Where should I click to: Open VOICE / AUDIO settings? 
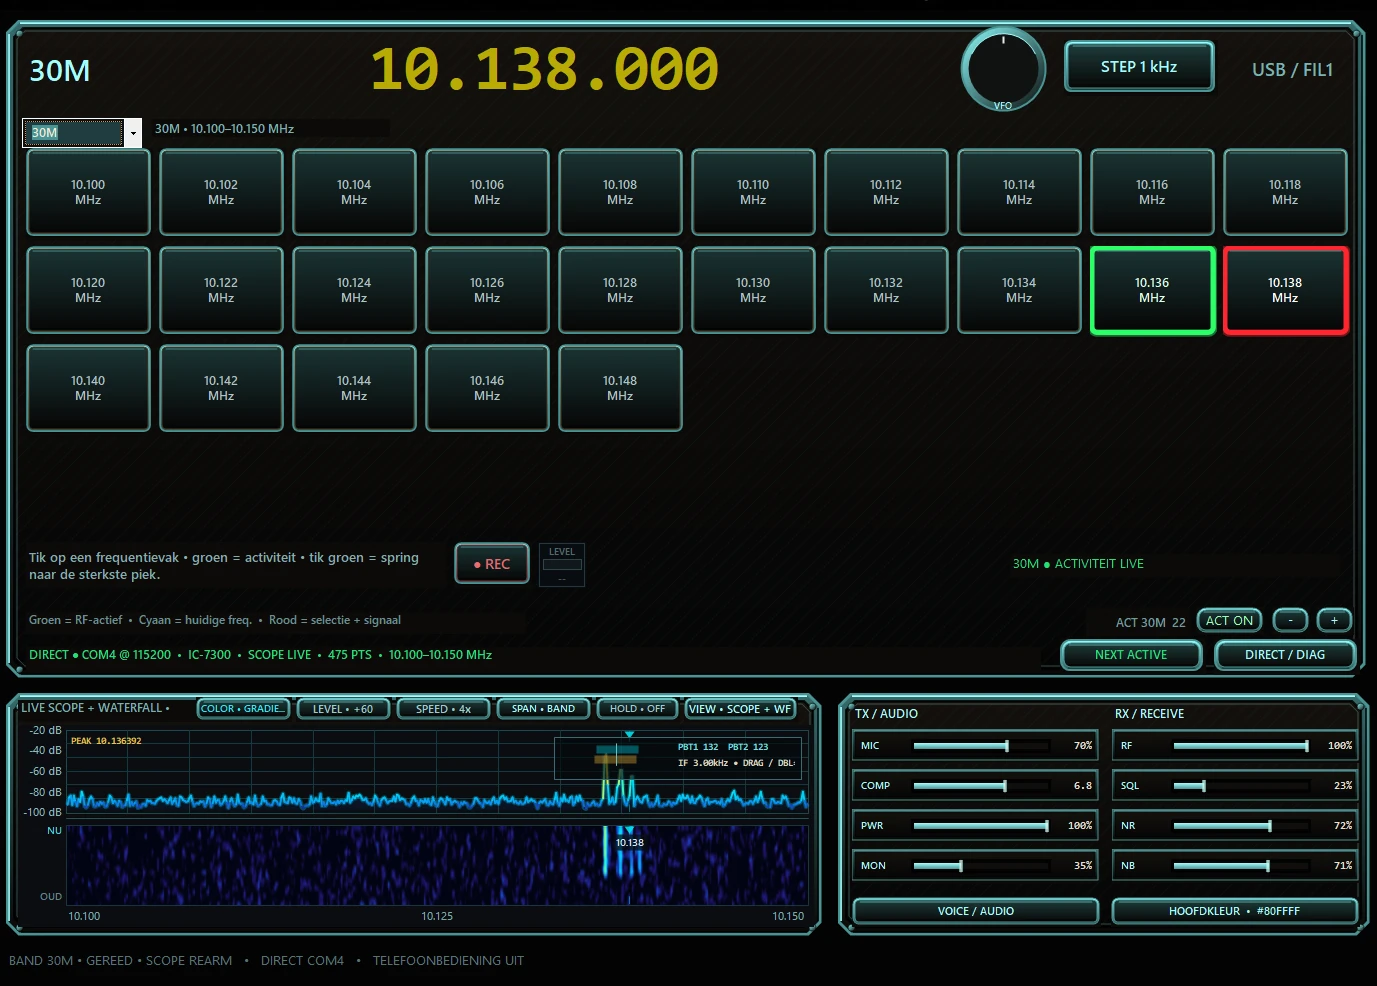pos(975,911)
